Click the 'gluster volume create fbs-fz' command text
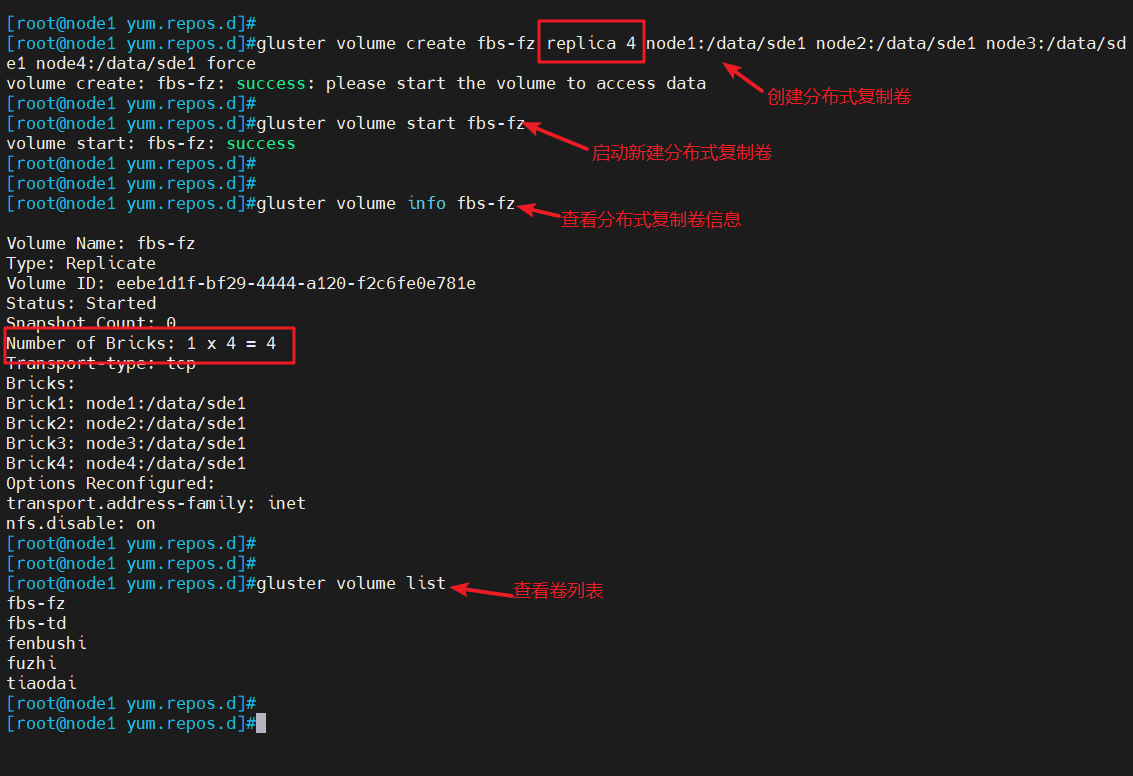1133x776 pixels. [x=396, y=43]
